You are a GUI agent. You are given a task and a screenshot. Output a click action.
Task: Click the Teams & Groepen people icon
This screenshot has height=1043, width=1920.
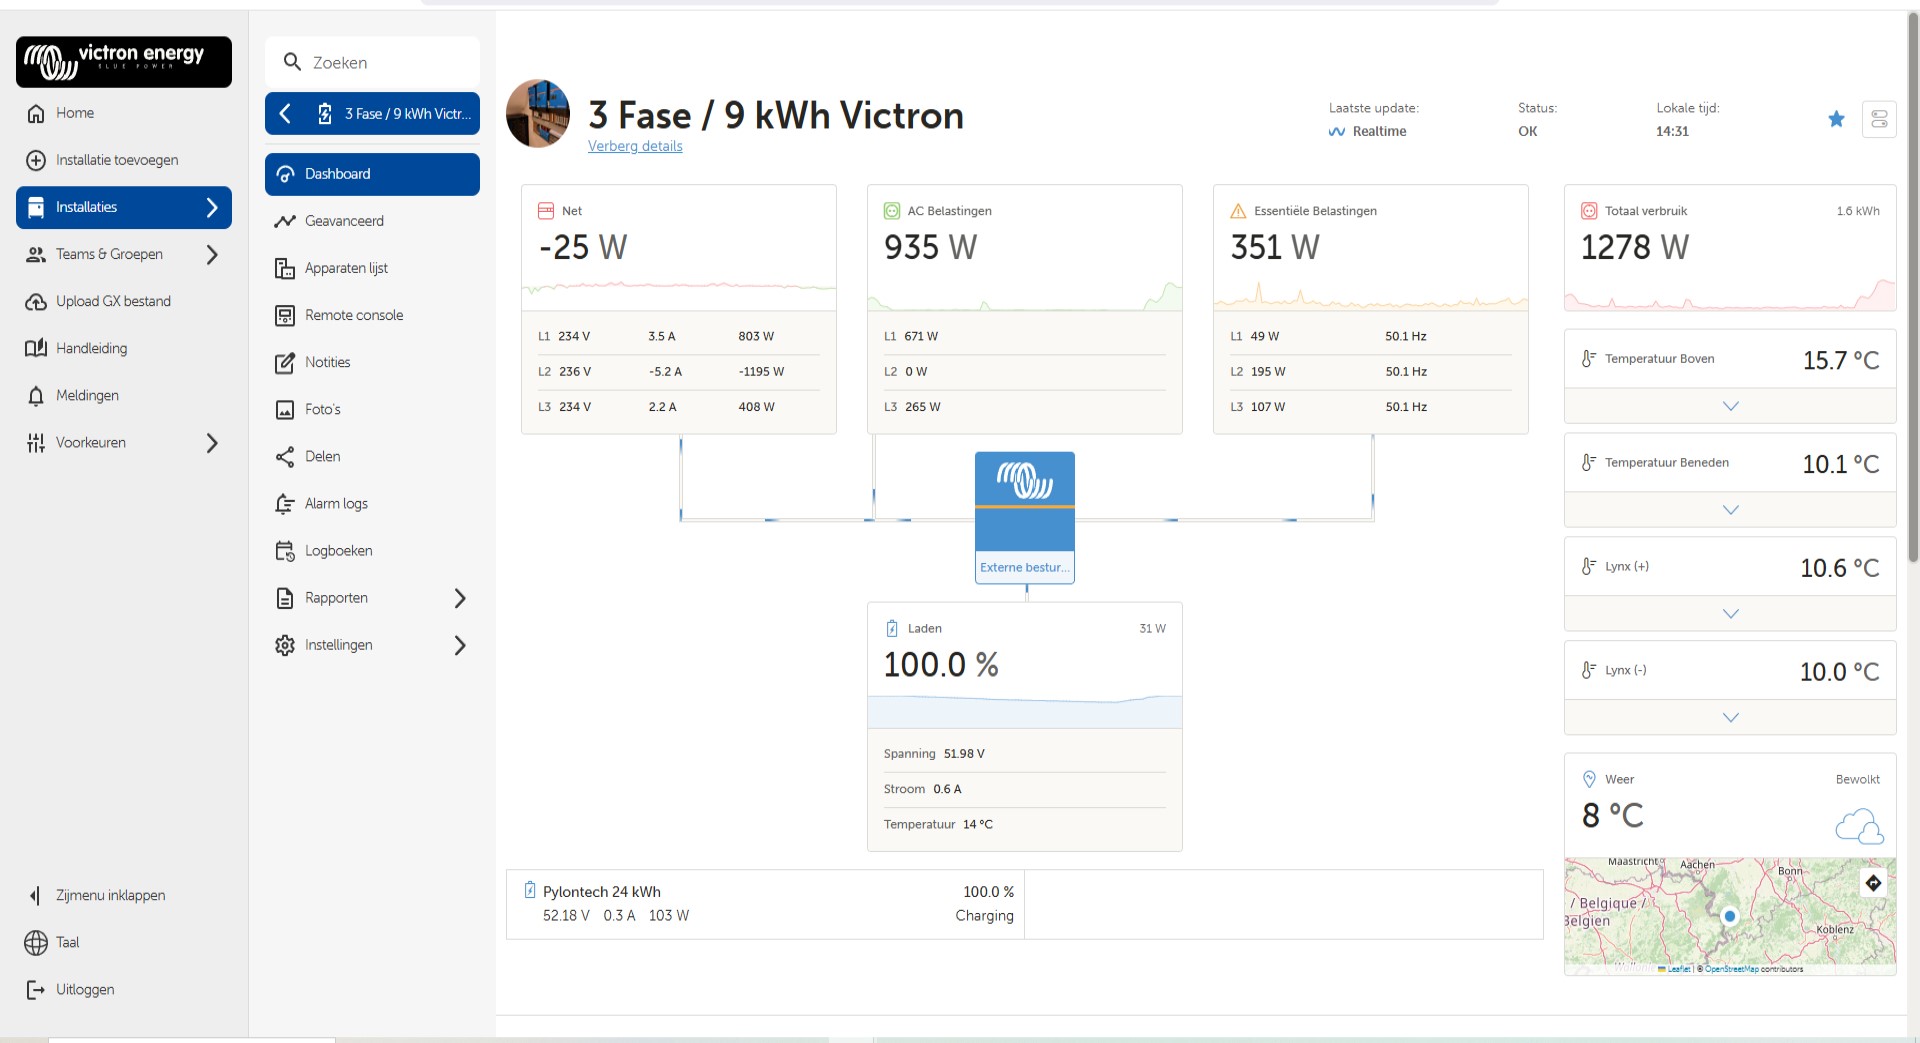(x=36, y=255)
